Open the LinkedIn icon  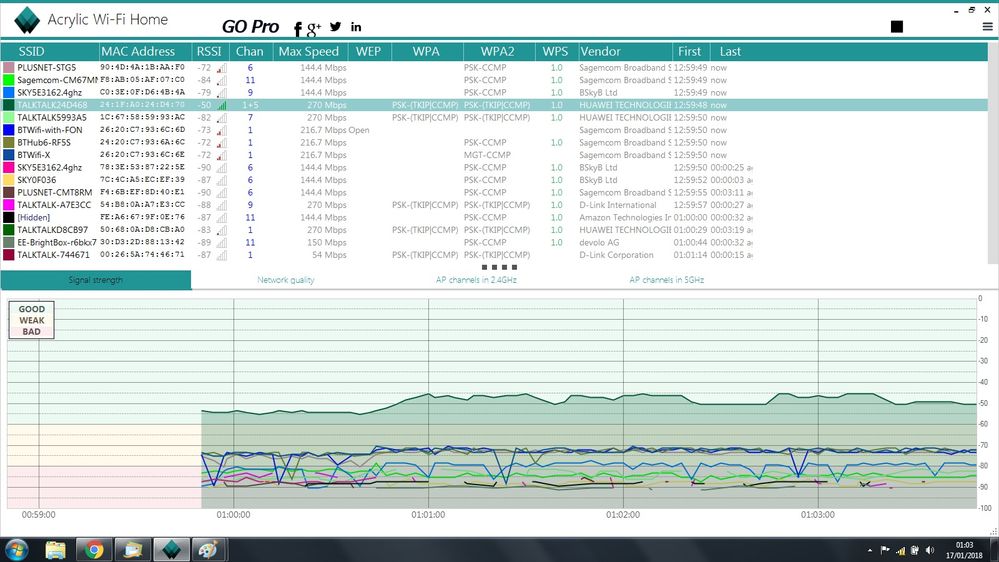pyautogui.click(x=356, y=27)
